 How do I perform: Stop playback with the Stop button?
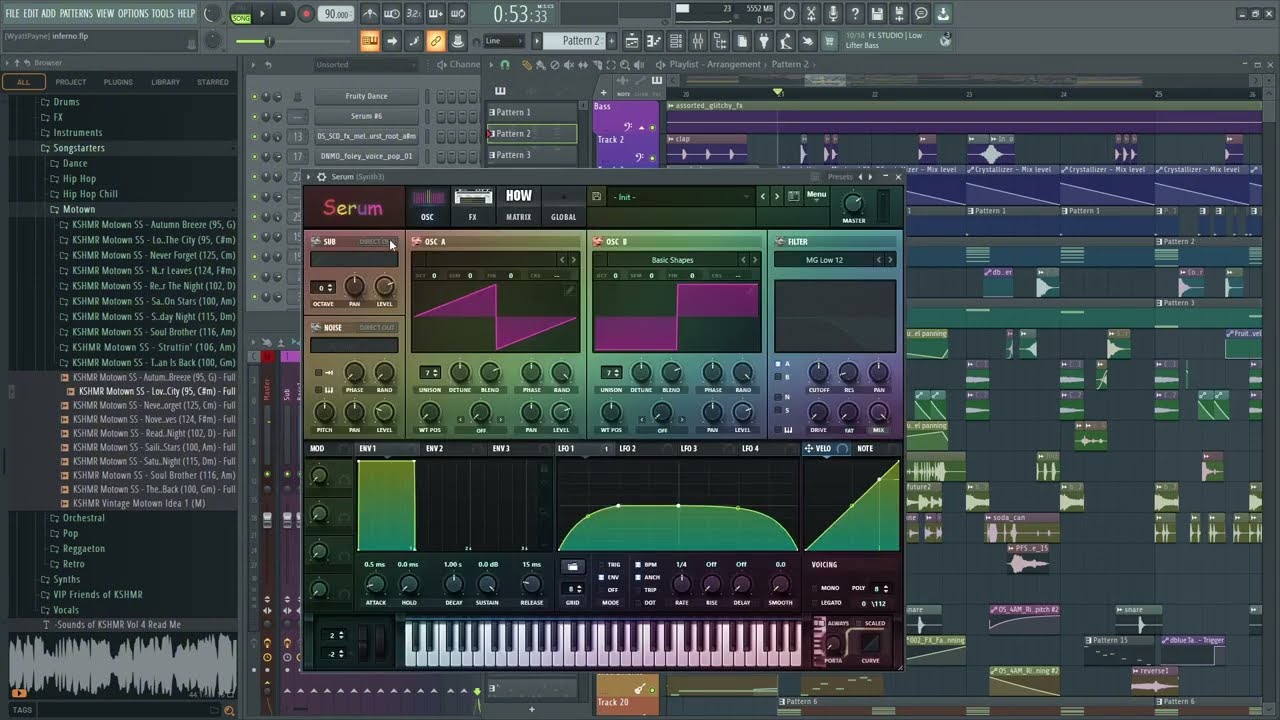click(284, 14)
